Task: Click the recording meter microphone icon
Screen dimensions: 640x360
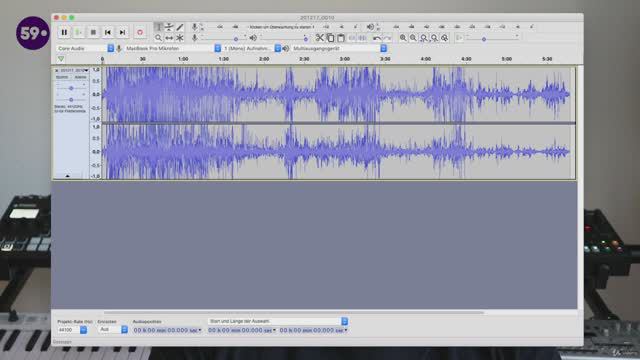Action: click(195, 27)
